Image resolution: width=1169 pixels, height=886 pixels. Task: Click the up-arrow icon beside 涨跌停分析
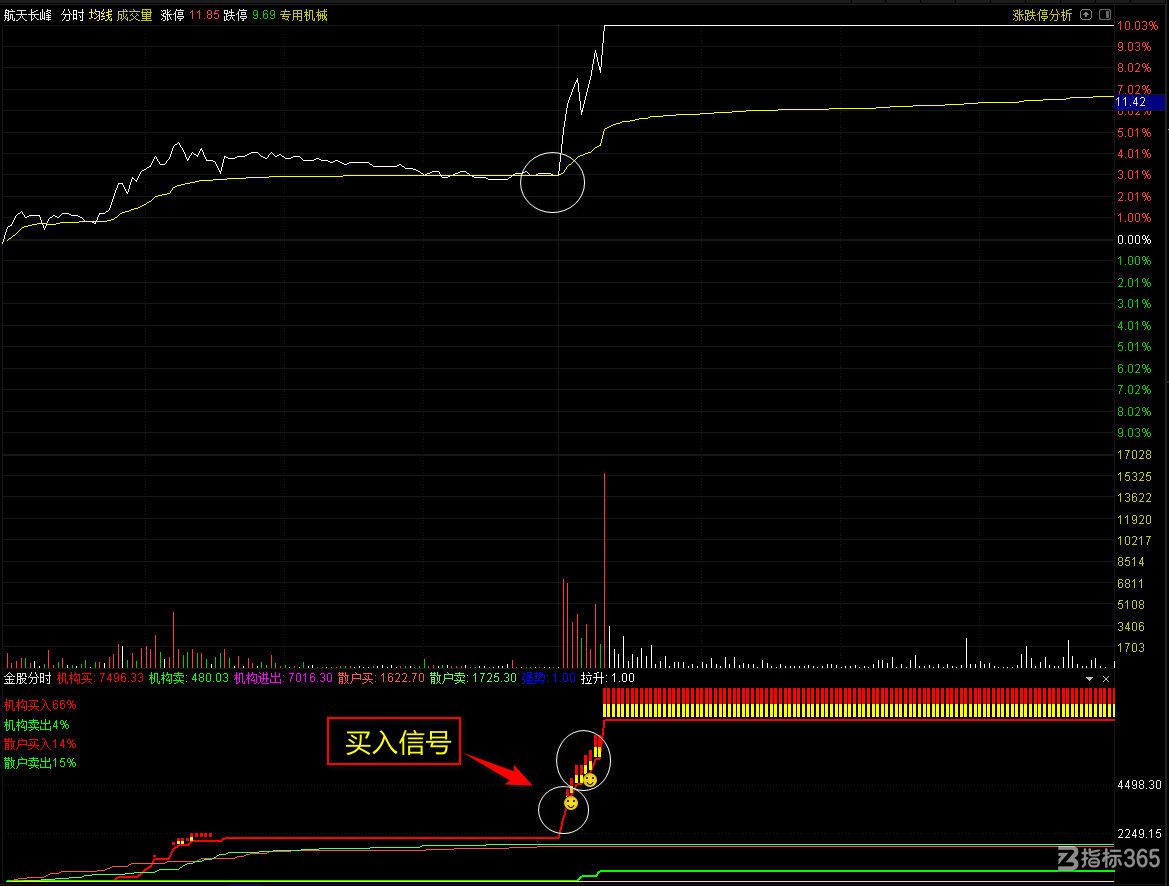coord(1086,15)
